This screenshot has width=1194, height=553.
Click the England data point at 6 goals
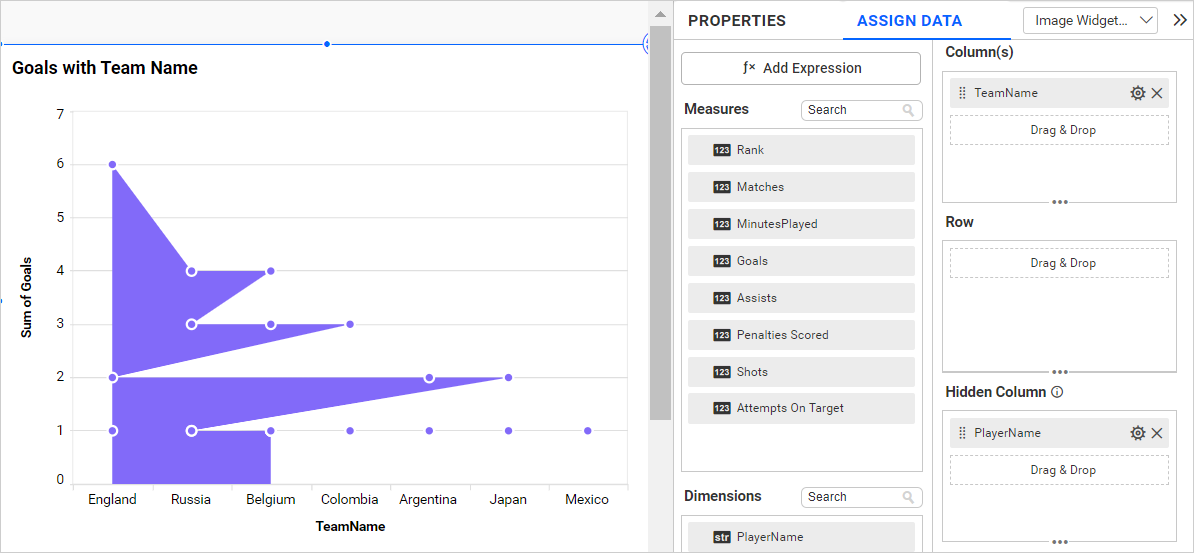[112, 164]
